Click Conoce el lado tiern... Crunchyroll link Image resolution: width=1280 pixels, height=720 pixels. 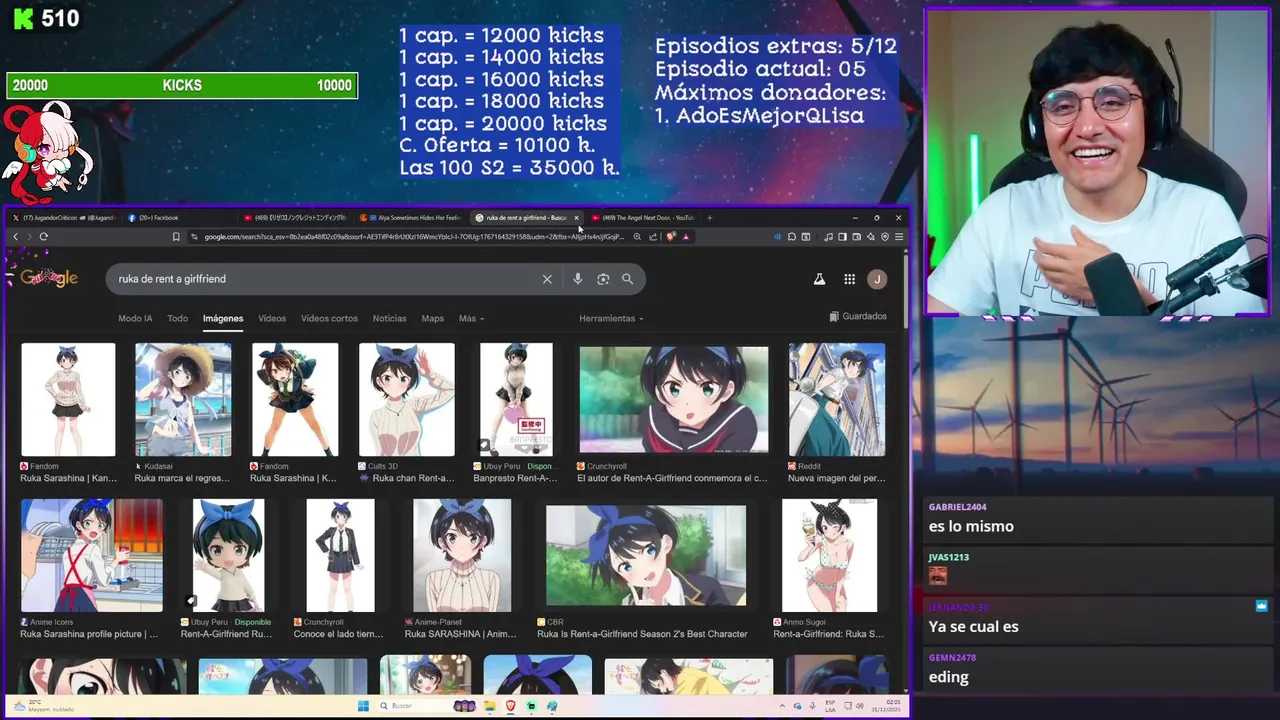coord(339,634)
